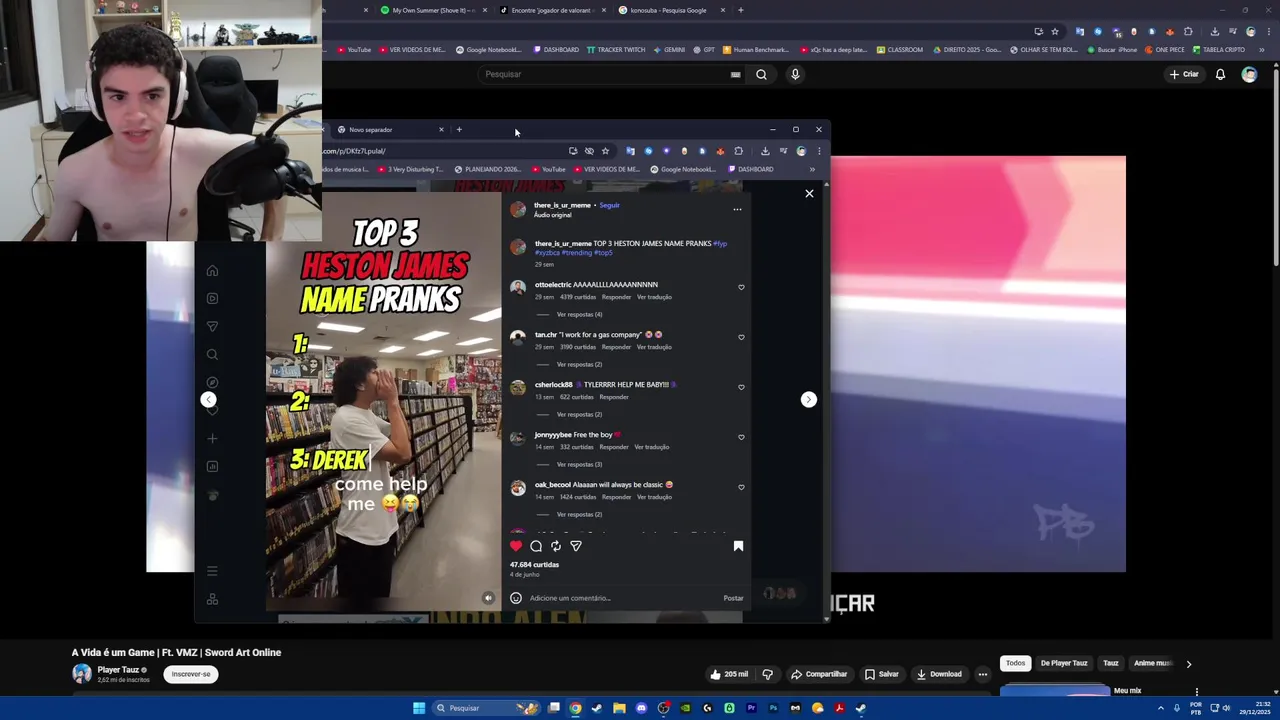
Task: Open the Instagram sidebar Reels icon
Action: pyautogui.click(x=212, y=298)
